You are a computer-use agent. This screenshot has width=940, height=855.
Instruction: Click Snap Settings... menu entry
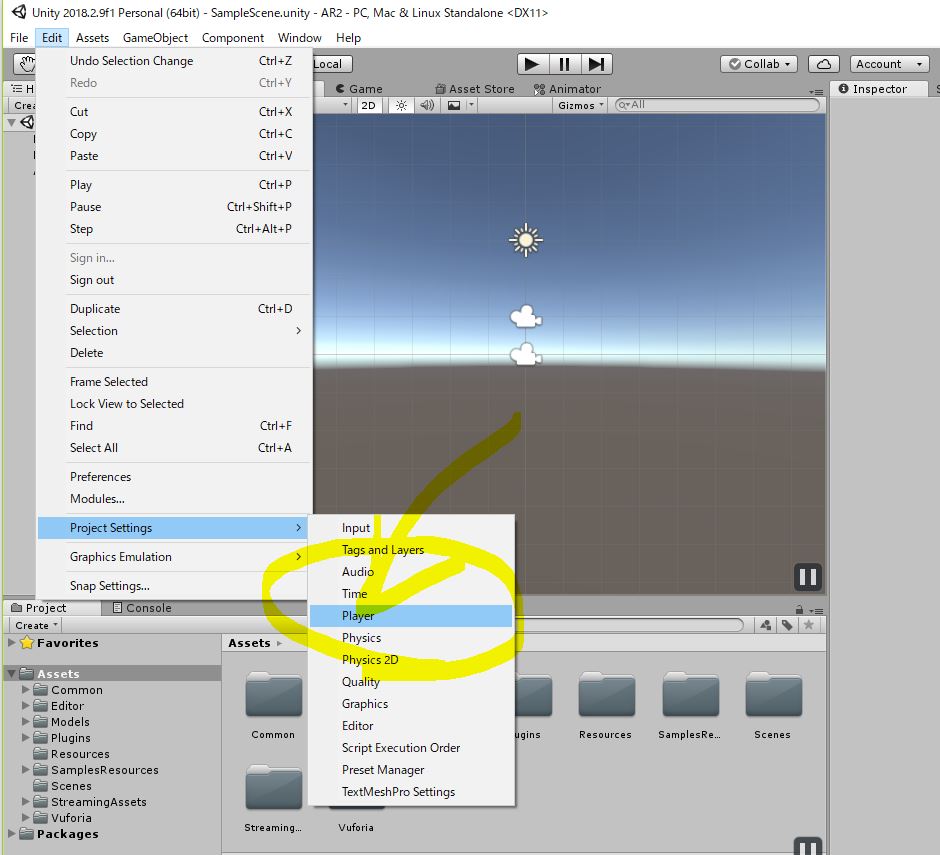[174, 586]
